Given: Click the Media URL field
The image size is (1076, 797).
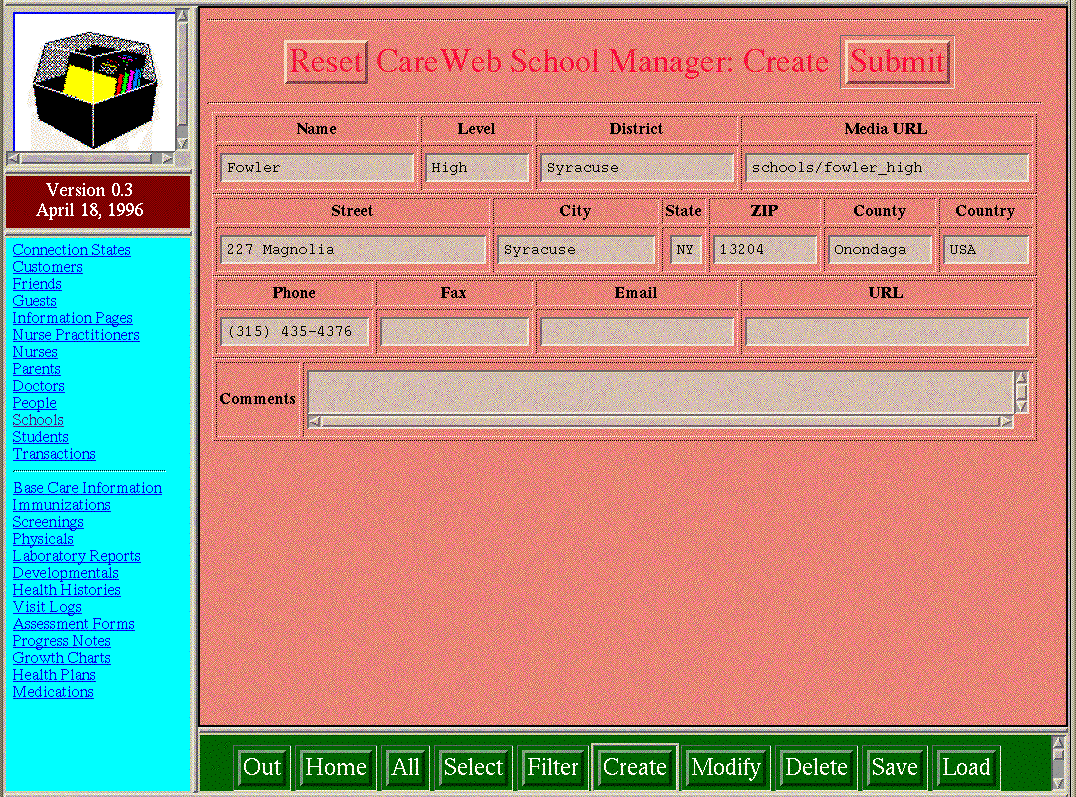Looking at the screenshot, I should (x=887, y=168).
